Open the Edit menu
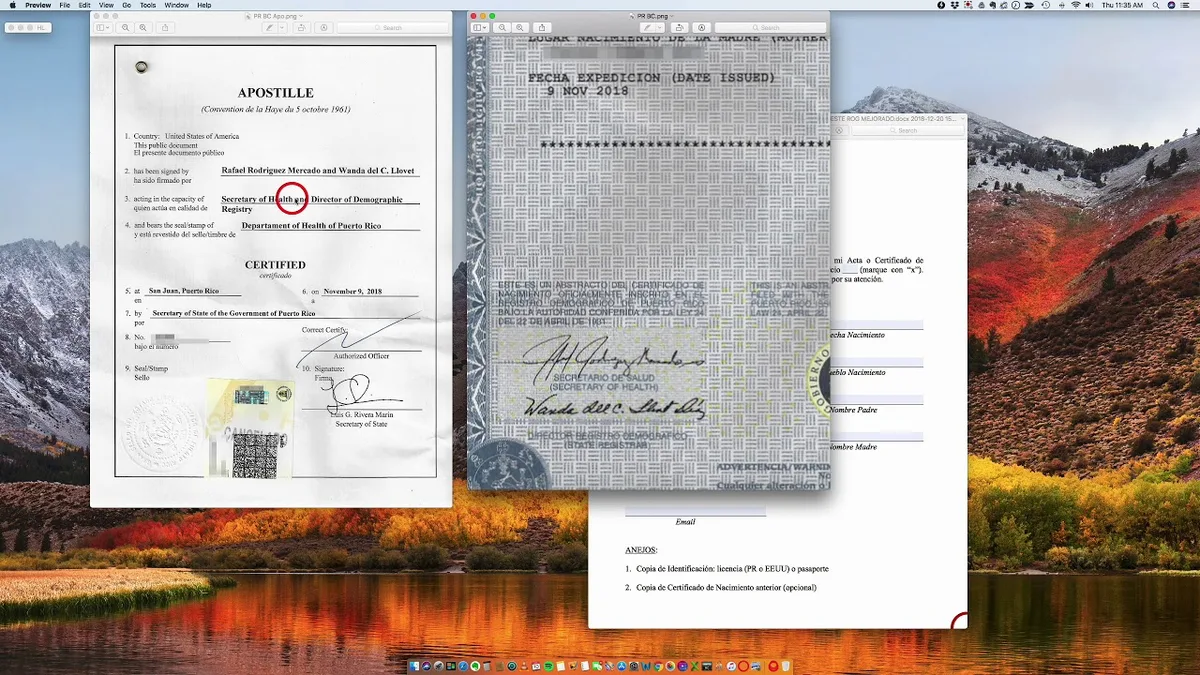This screenshot has height=675, width=1200. click(x=84, y=5)
